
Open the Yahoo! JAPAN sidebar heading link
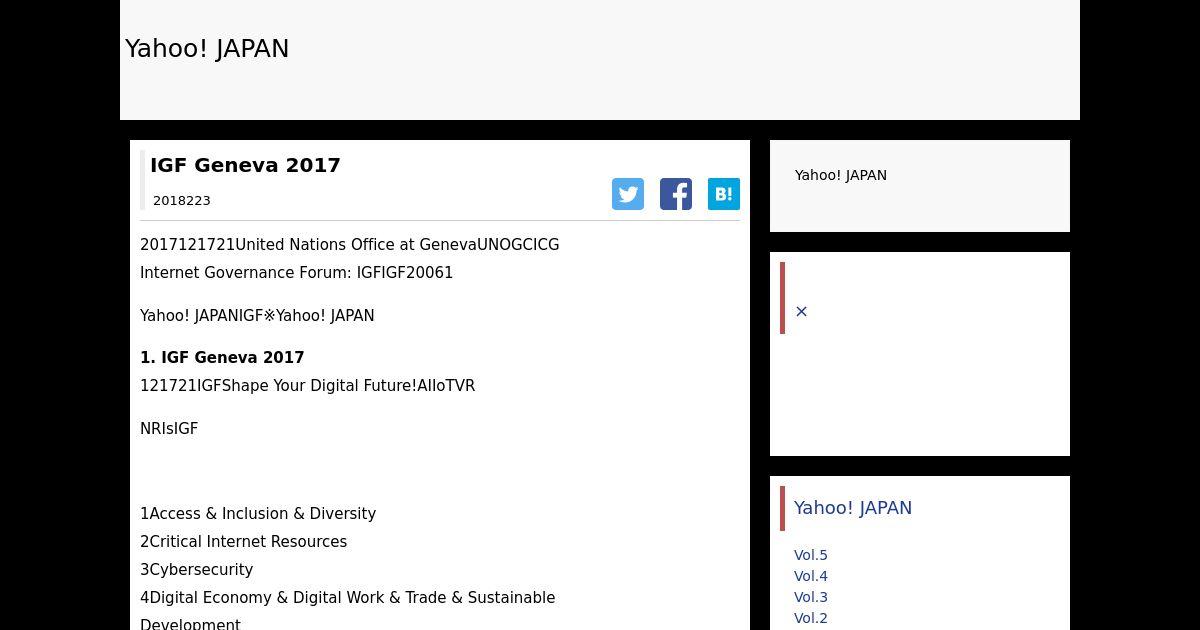tap(853, 508)
